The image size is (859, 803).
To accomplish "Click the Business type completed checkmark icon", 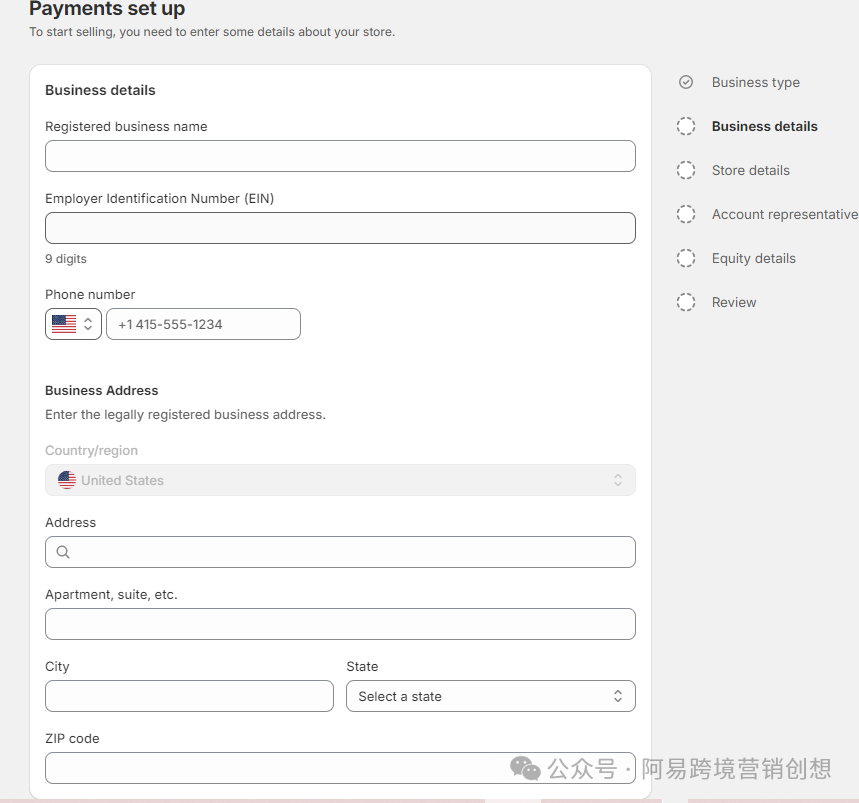I will (x=686, y=83).
